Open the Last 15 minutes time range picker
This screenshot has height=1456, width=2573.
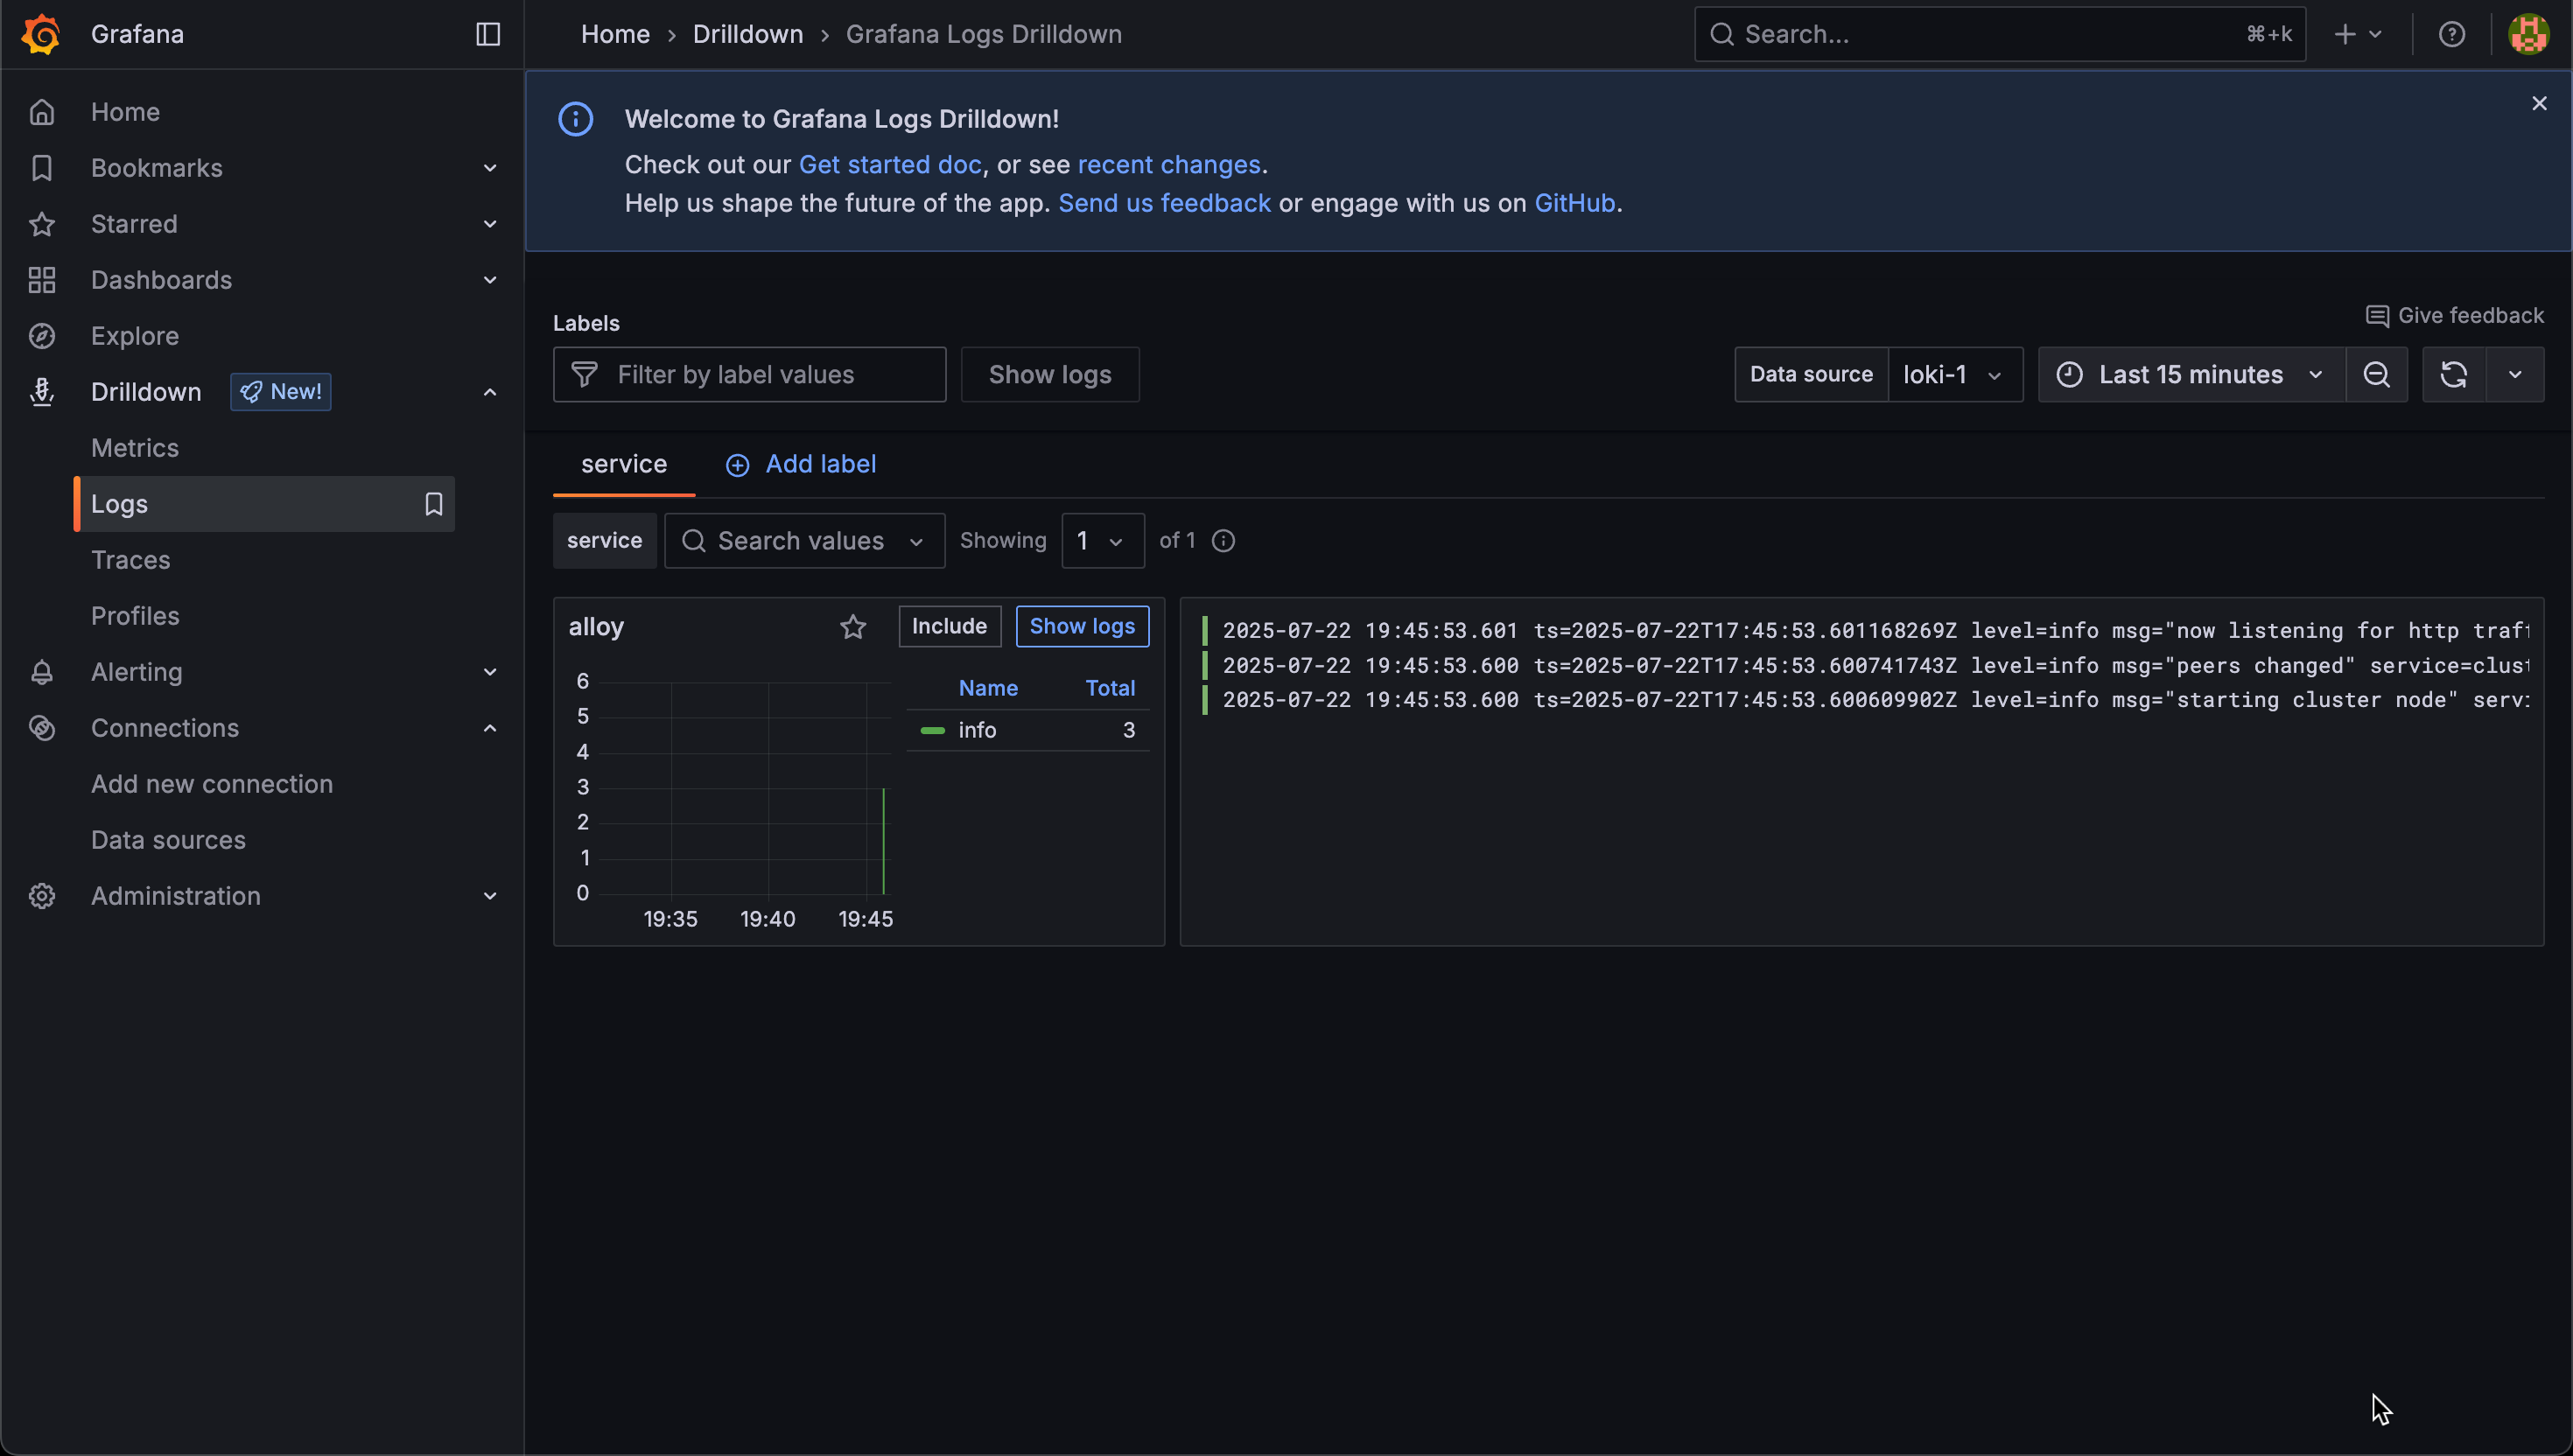(2191, 374)
